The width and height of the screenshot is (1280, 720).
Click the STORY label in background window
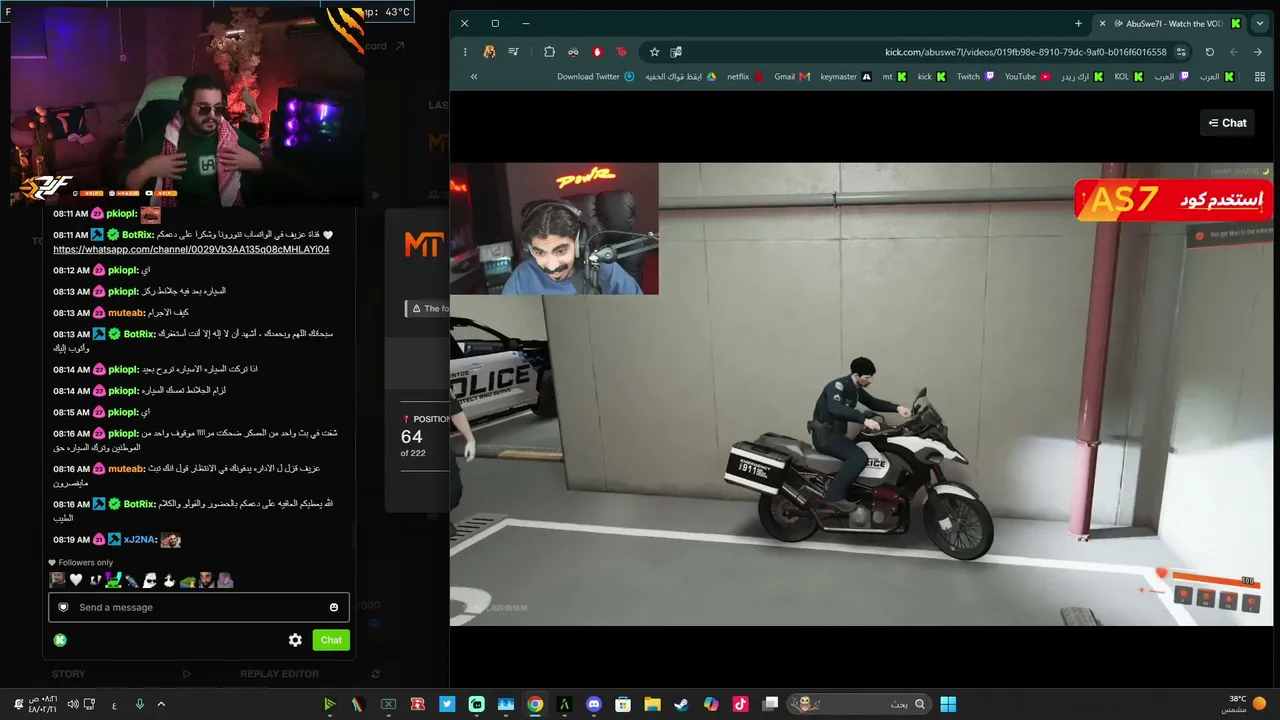(x=69, y=674)
